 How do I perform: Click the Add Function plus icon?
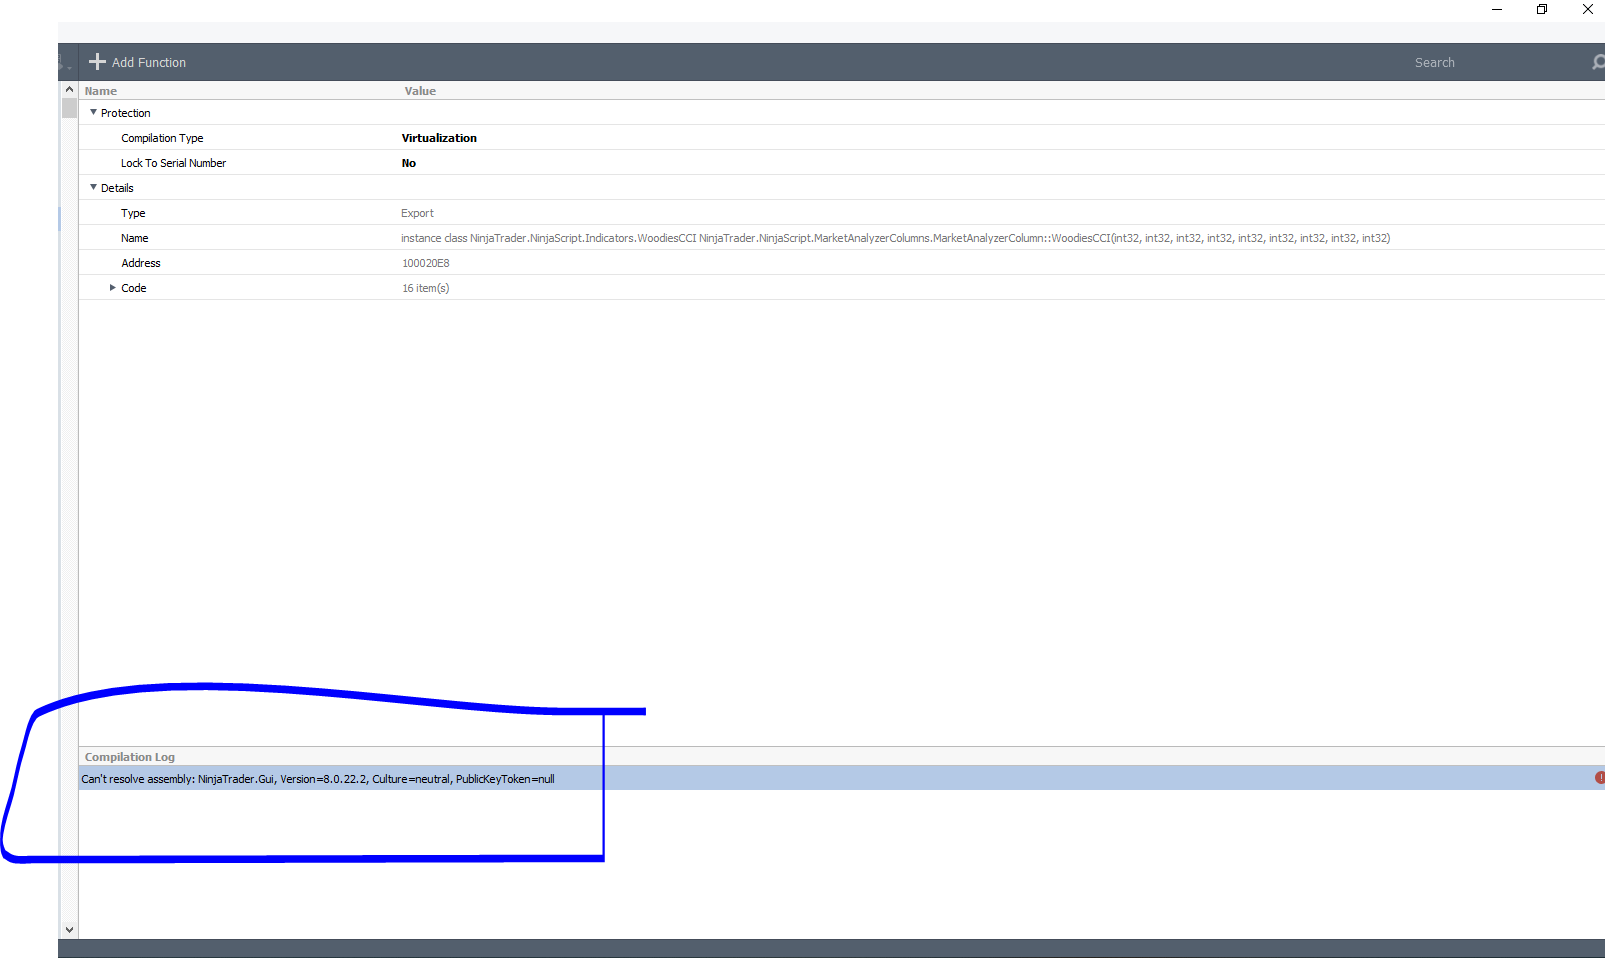tap(97, 62)
